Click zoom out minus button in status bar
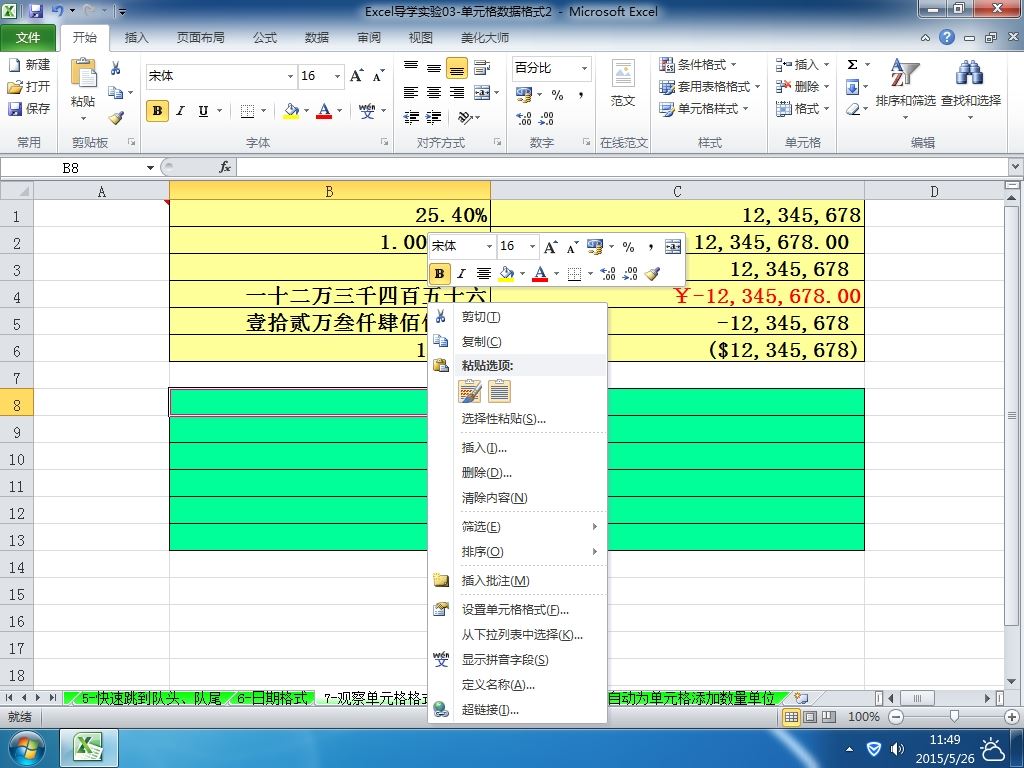Viewport: 1024px width, 768px height. pyautogui.click(x=896, y=716)
